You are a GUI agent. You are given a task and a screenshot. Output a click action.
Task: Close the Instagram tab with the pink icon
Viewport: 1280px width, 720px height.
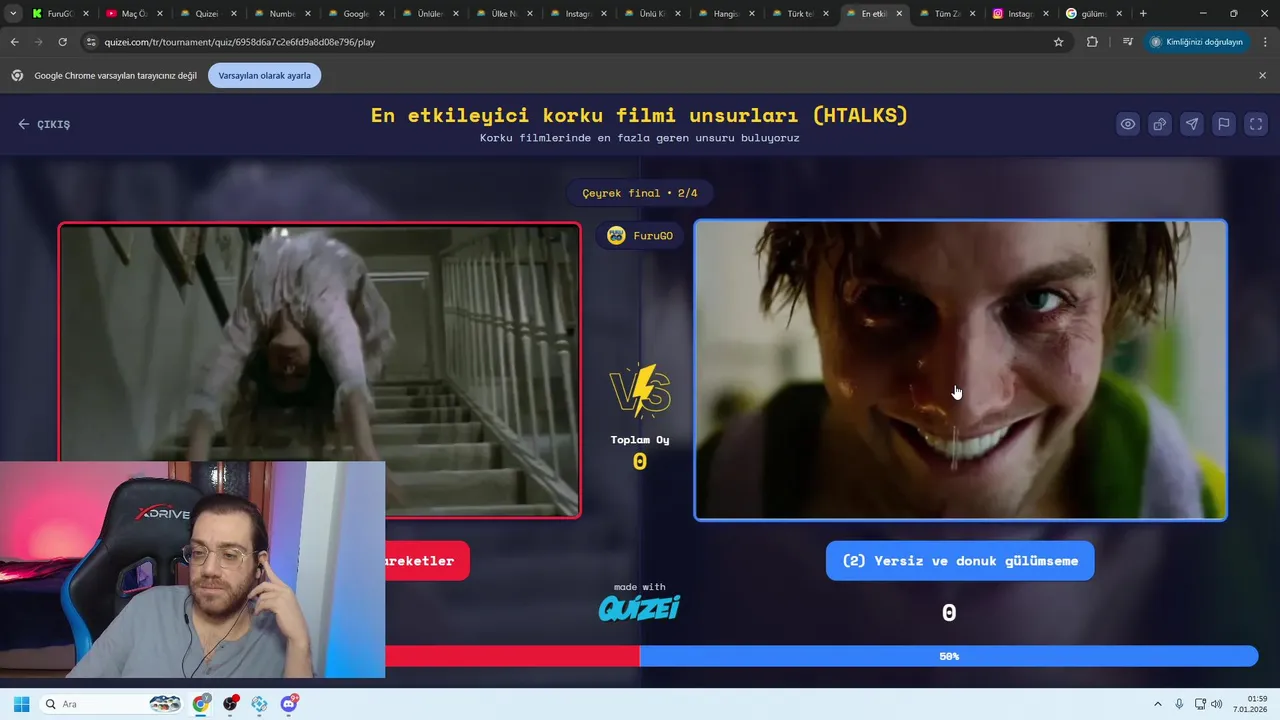(1047, 14)
